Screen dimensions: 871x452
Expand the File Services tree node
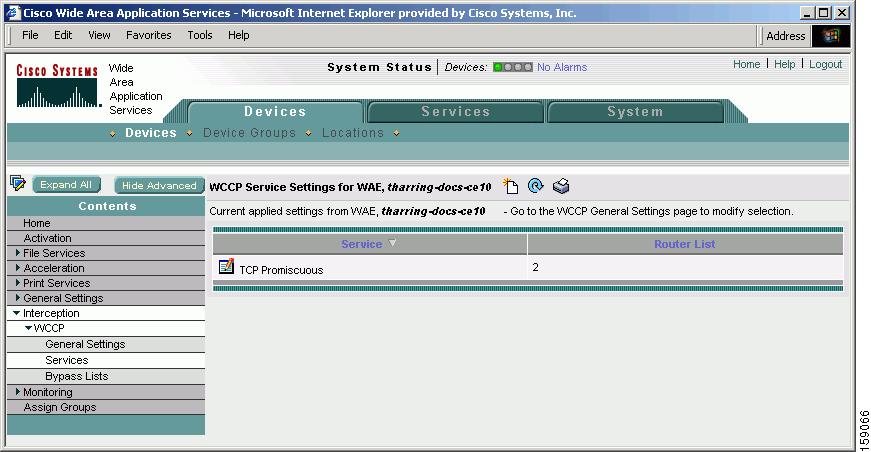click(18, 253)
